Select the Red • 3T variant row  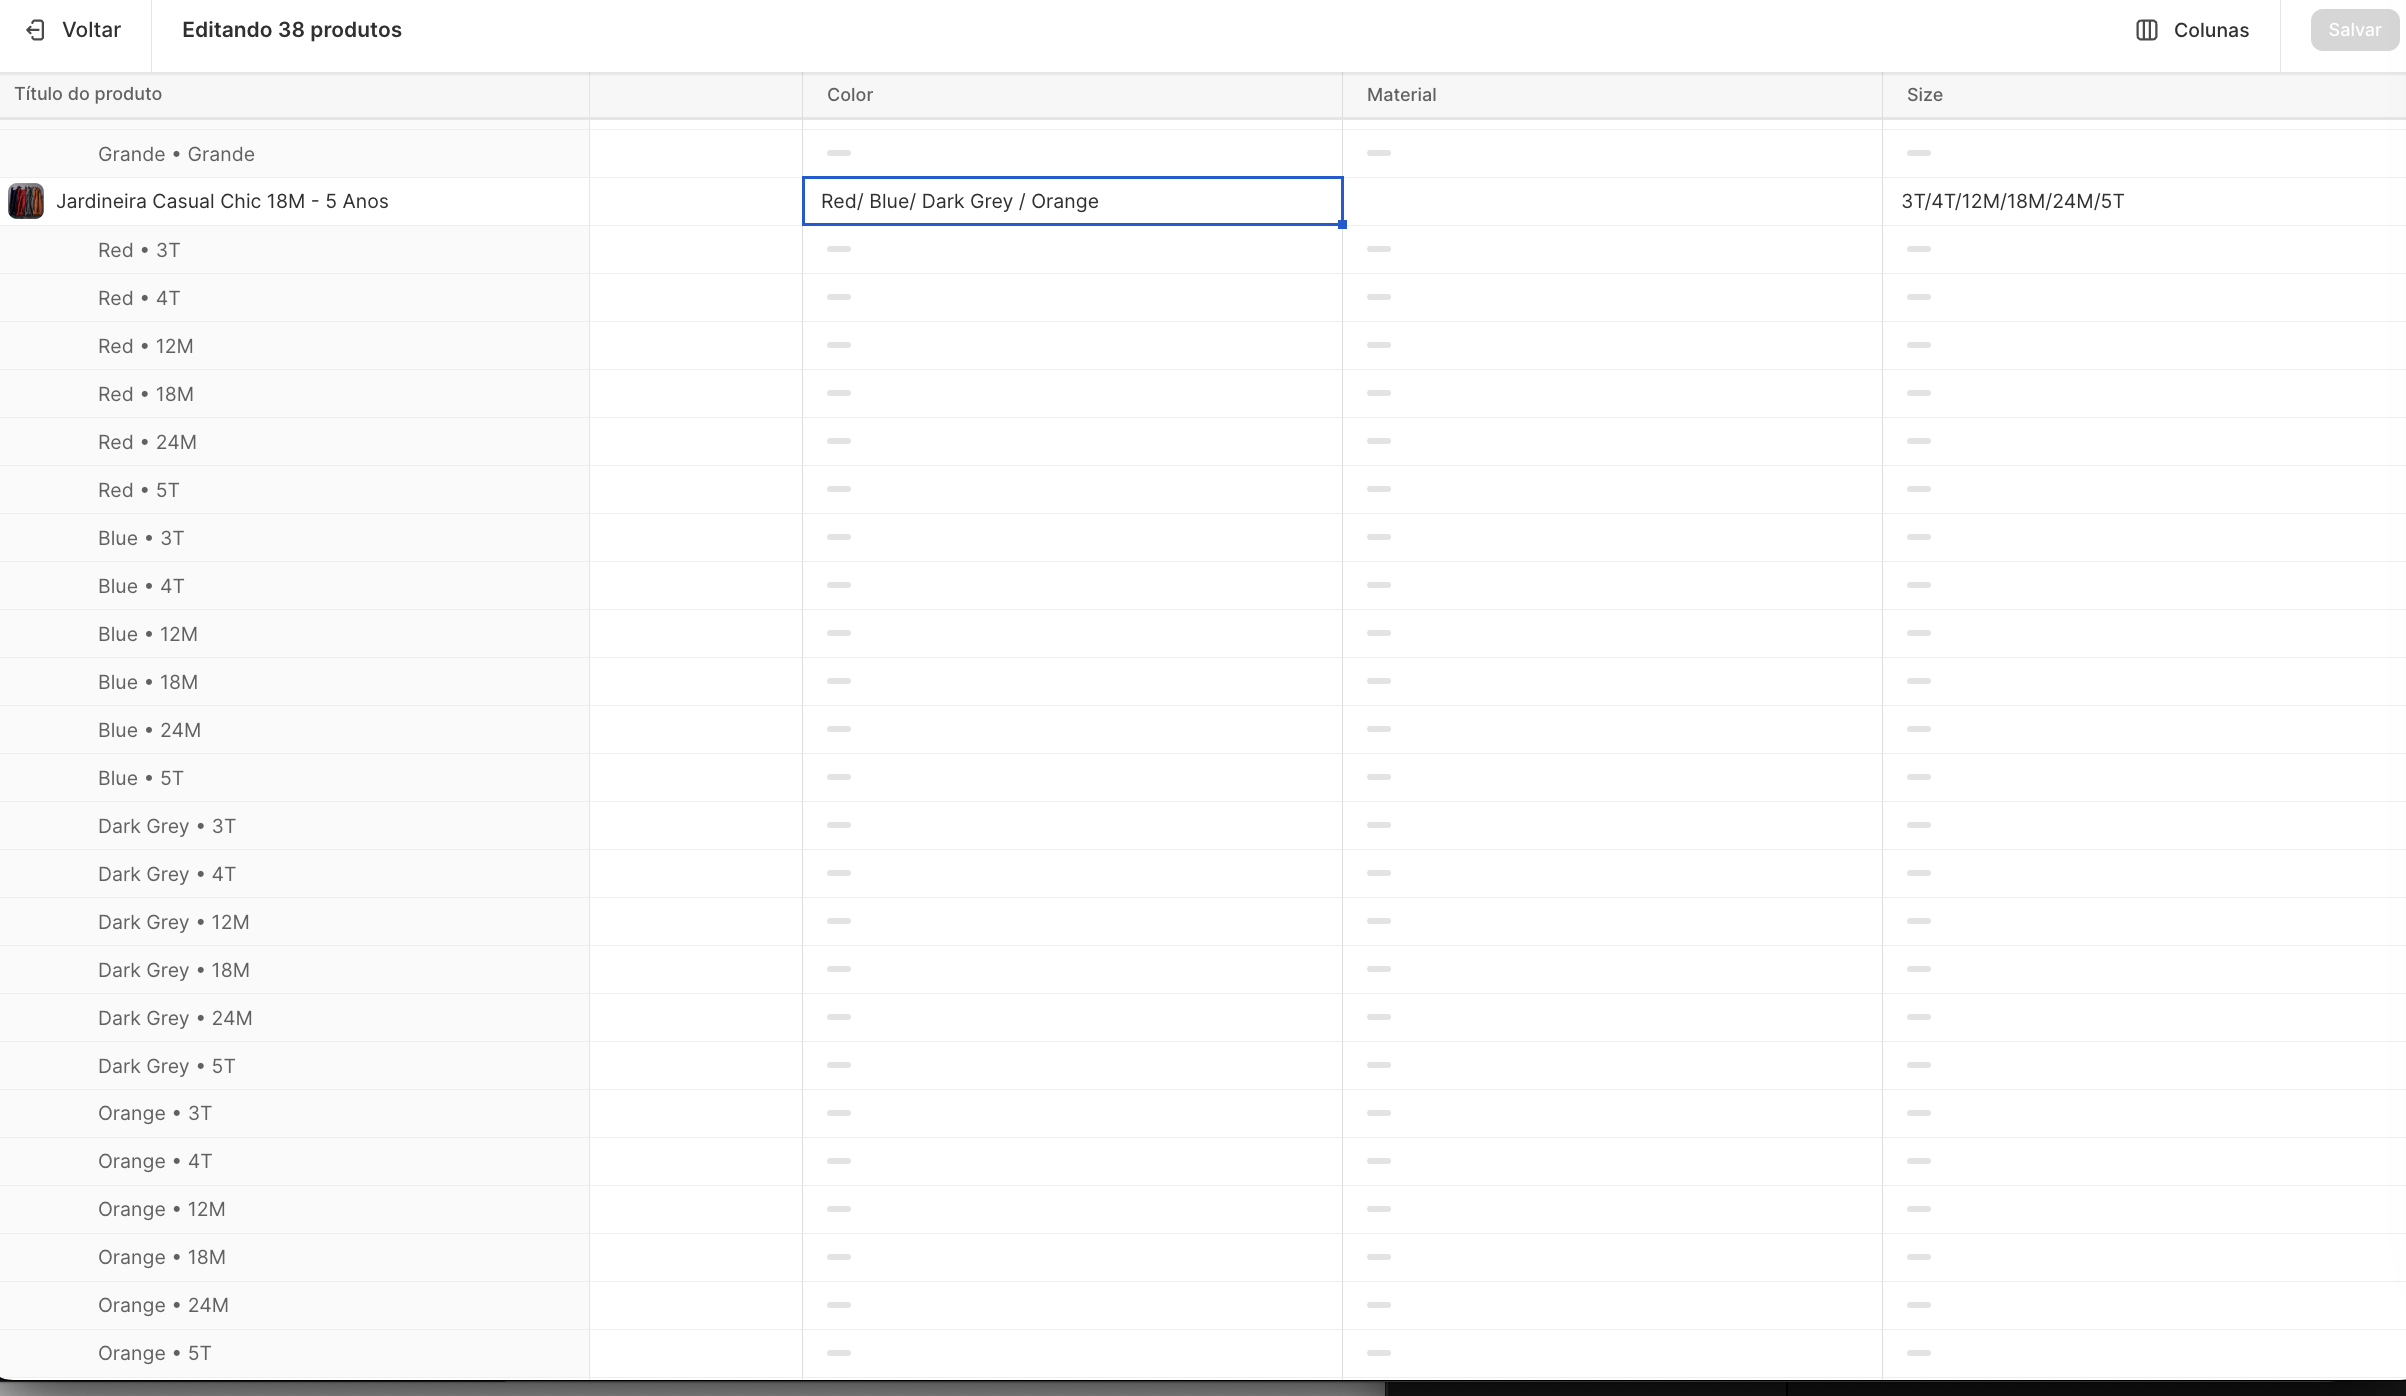click(x=139, y=250)
